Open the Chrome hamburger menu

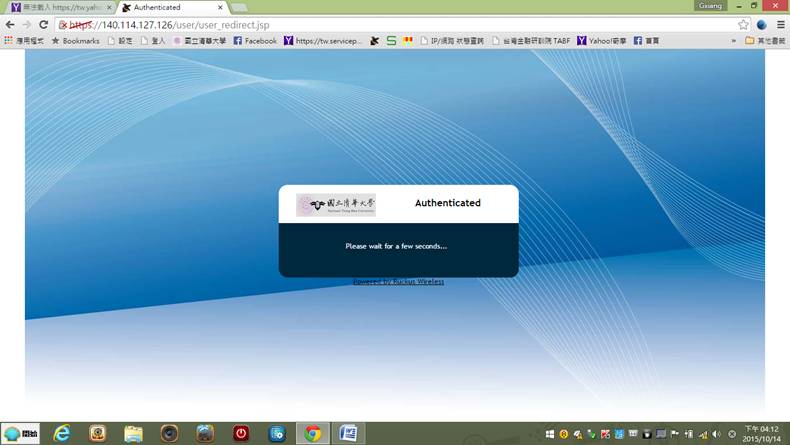tap(780, 24)
